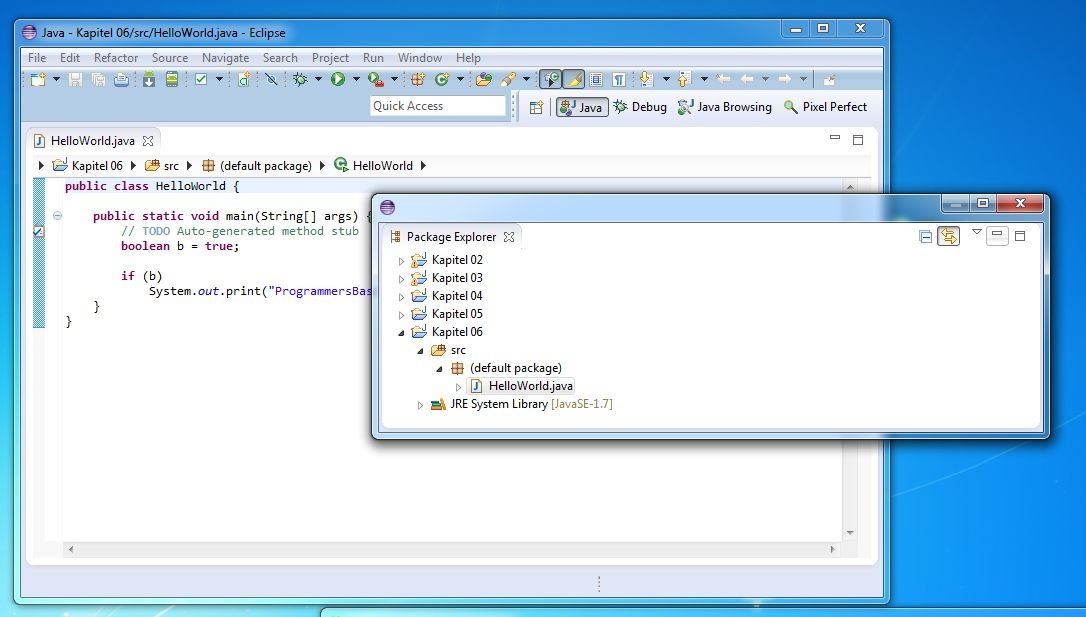Toggle Show Whitespace Characters
This screenshot has height=617, width=1086.
click(619, 80)
